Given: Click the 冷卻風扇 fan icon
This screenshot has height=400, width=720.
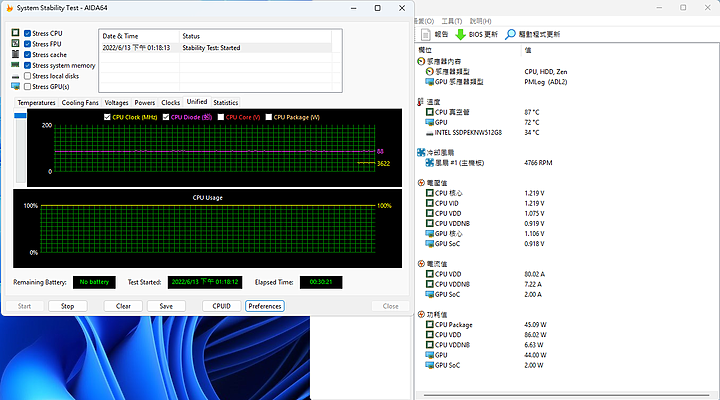Looking at the screenshot, I should click(x=421, y=152).
